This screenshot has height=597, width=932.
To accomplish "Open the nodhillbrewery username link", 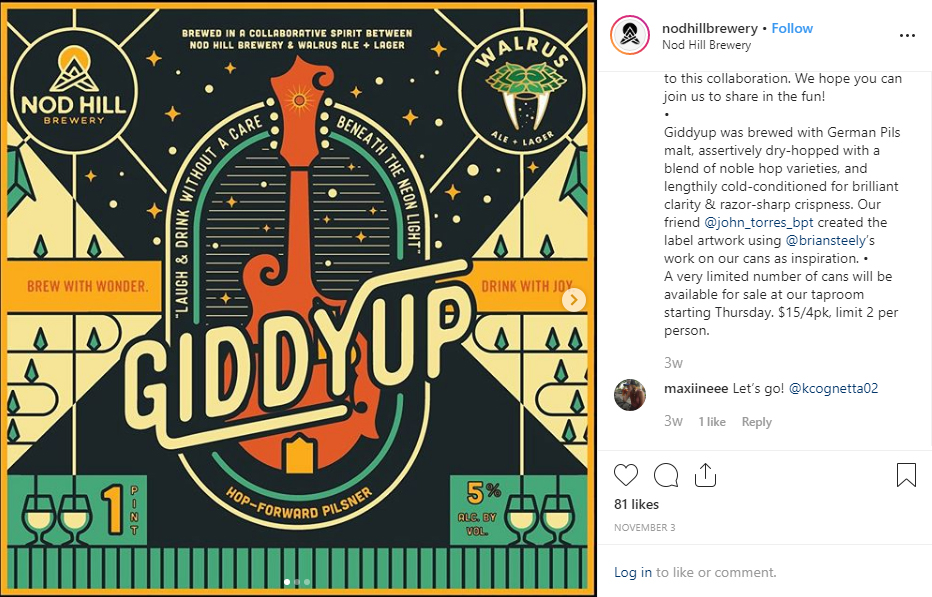I will click(x=710, y=28).
